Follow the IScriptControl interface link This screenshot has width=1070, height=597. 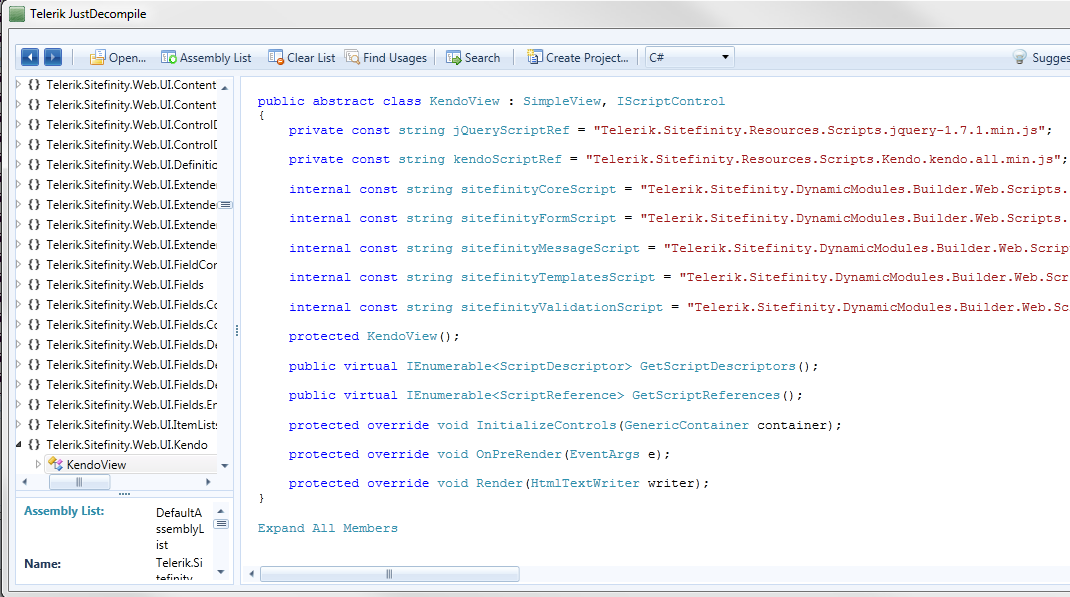click(x=670, y=101)
